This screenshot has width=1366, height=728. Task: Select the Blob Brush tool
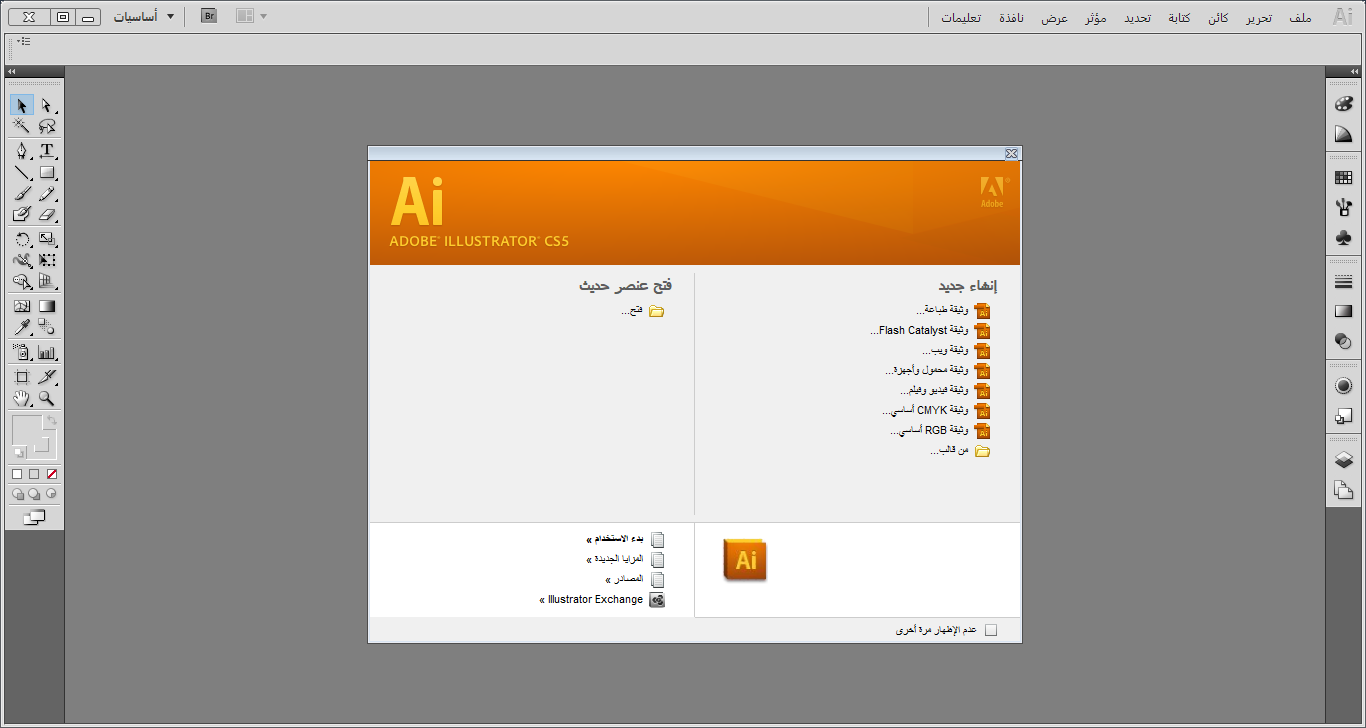point(22,215)
